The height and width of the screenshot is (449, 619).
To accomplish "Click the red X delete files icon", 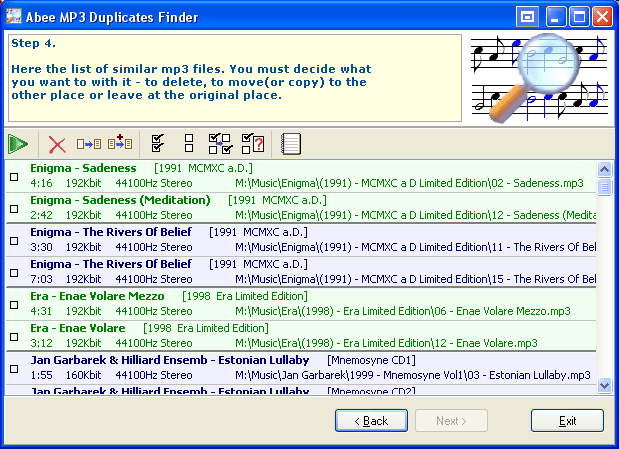I will point(57,145).
